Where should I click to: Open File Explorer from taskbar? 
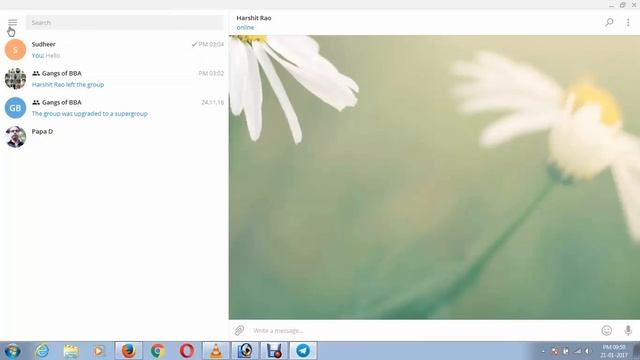[71, 351]
